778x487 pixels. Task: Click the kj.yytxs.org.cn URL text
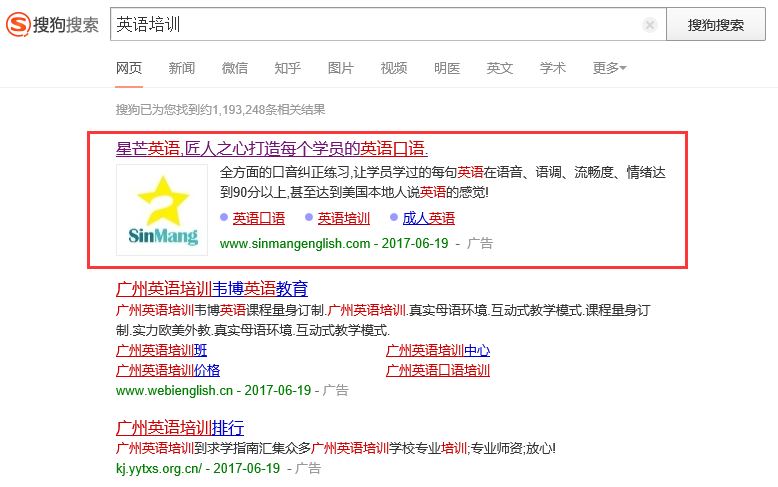tap(159, 469)
